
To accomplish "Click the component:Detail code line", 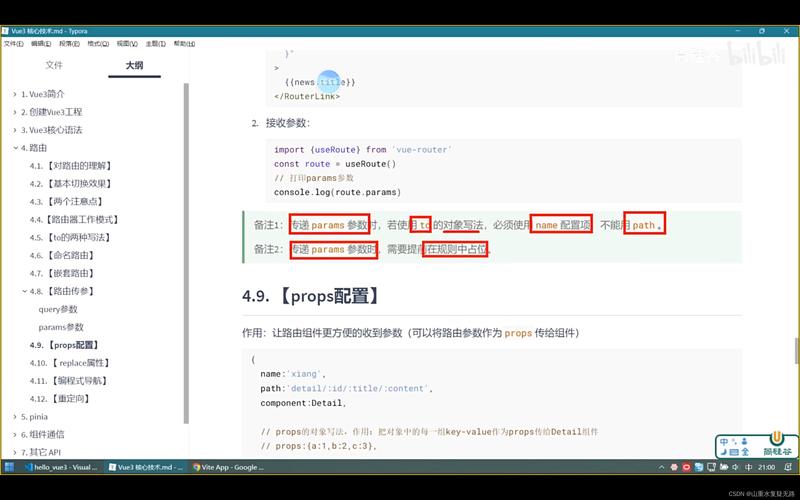I will click(303, 403).
